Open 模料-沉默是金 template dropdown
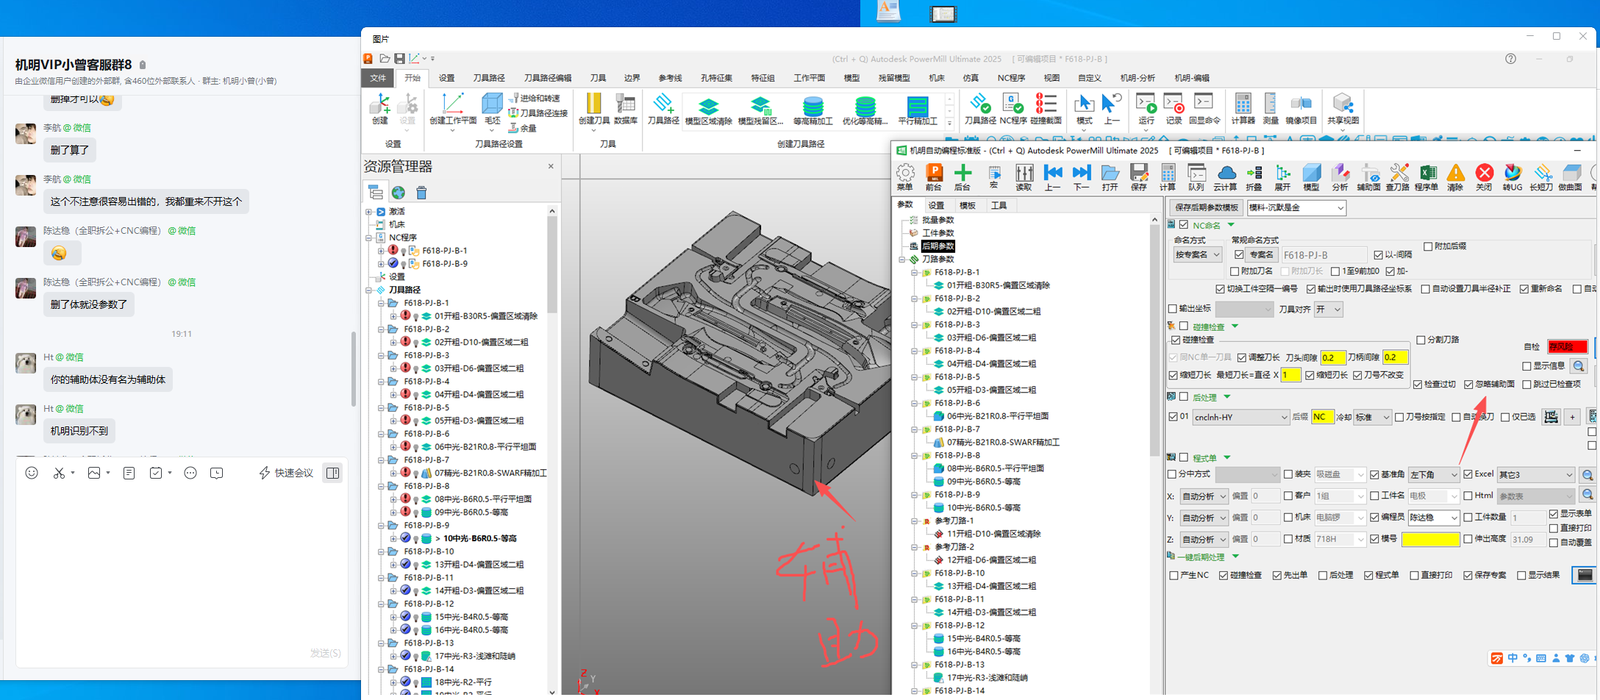Screen dimensions: 1600x700 (x=1296, y=208)
